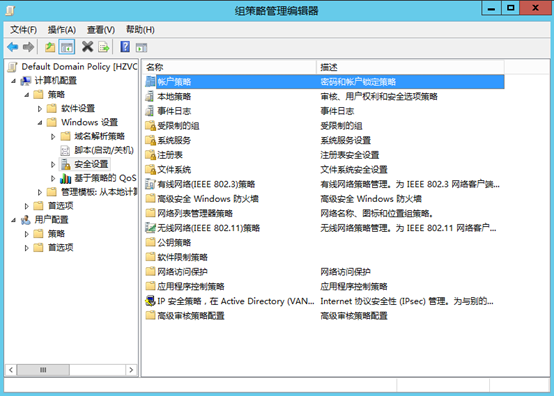Open the 帮助(H) menu

(x=140, y=30)
